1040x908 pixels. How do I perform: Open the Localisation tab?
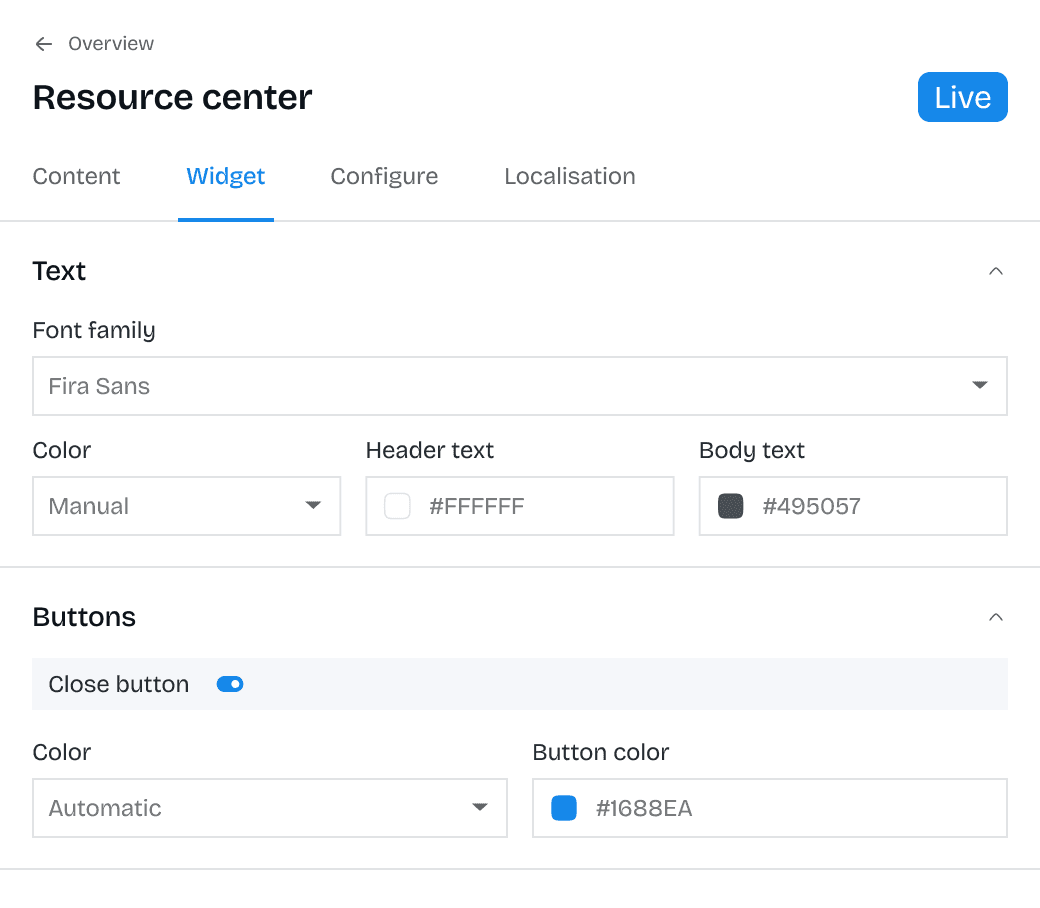[x=569, y=176]
